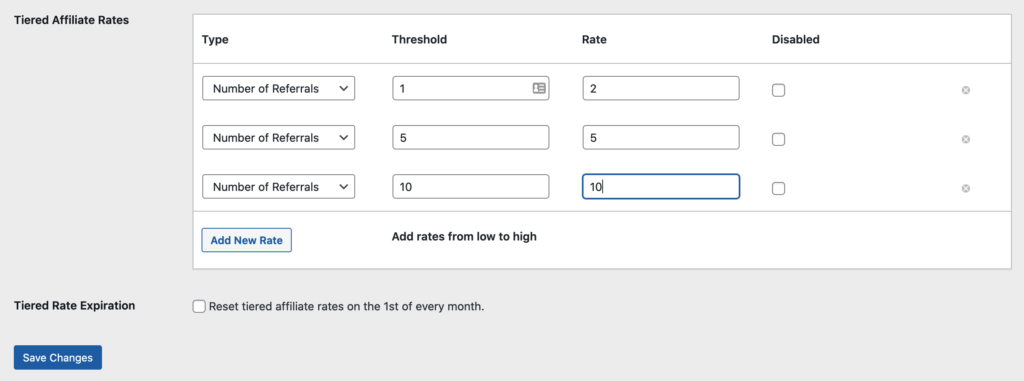Remove the first tiered rate row

point(965,90)
